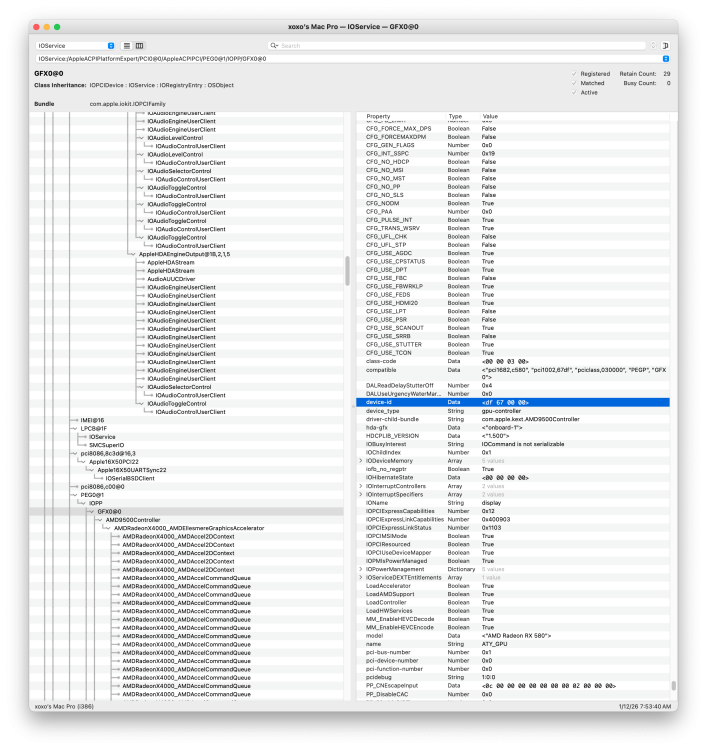
Task: Toggle the Matched checkbox
Action: [574, 83]
